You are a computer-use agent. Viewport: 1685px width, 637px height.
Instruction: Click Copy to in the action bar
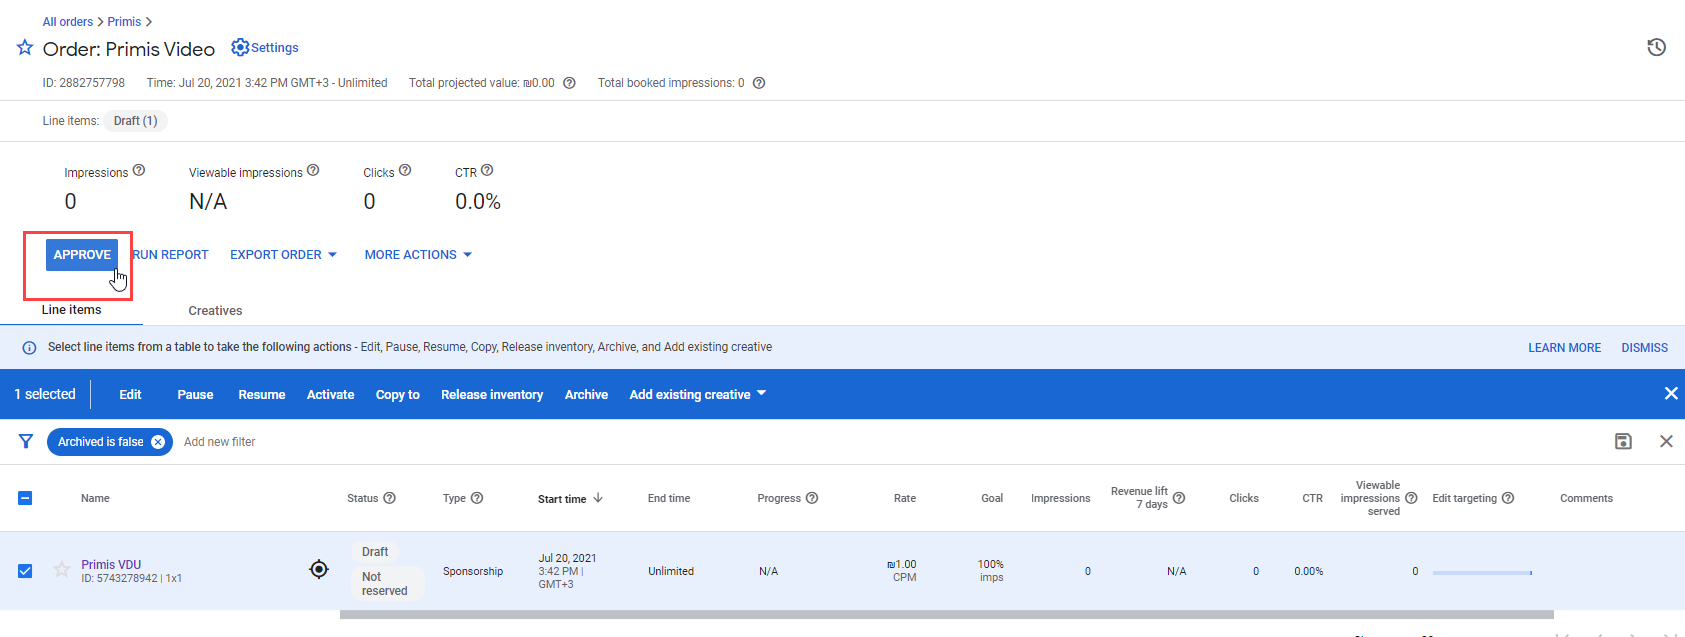(398, 395)
